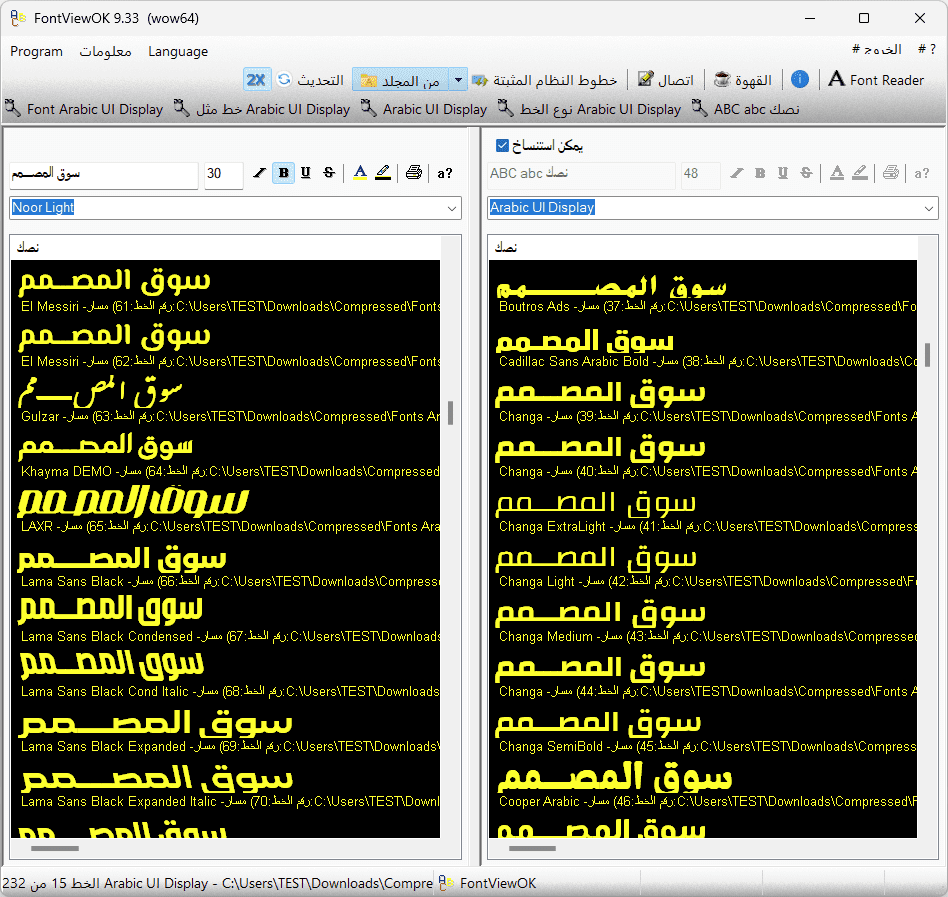Toggle italic in left panel

[259, 173]
